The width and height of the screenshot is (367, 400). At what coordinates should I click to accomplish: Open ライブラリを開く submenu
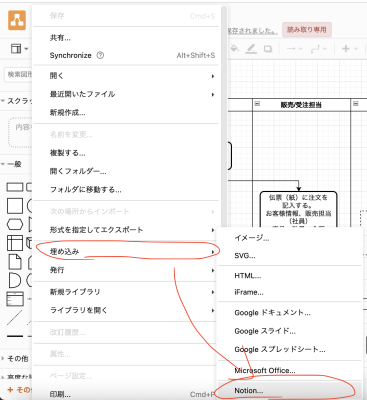[127, 310]
